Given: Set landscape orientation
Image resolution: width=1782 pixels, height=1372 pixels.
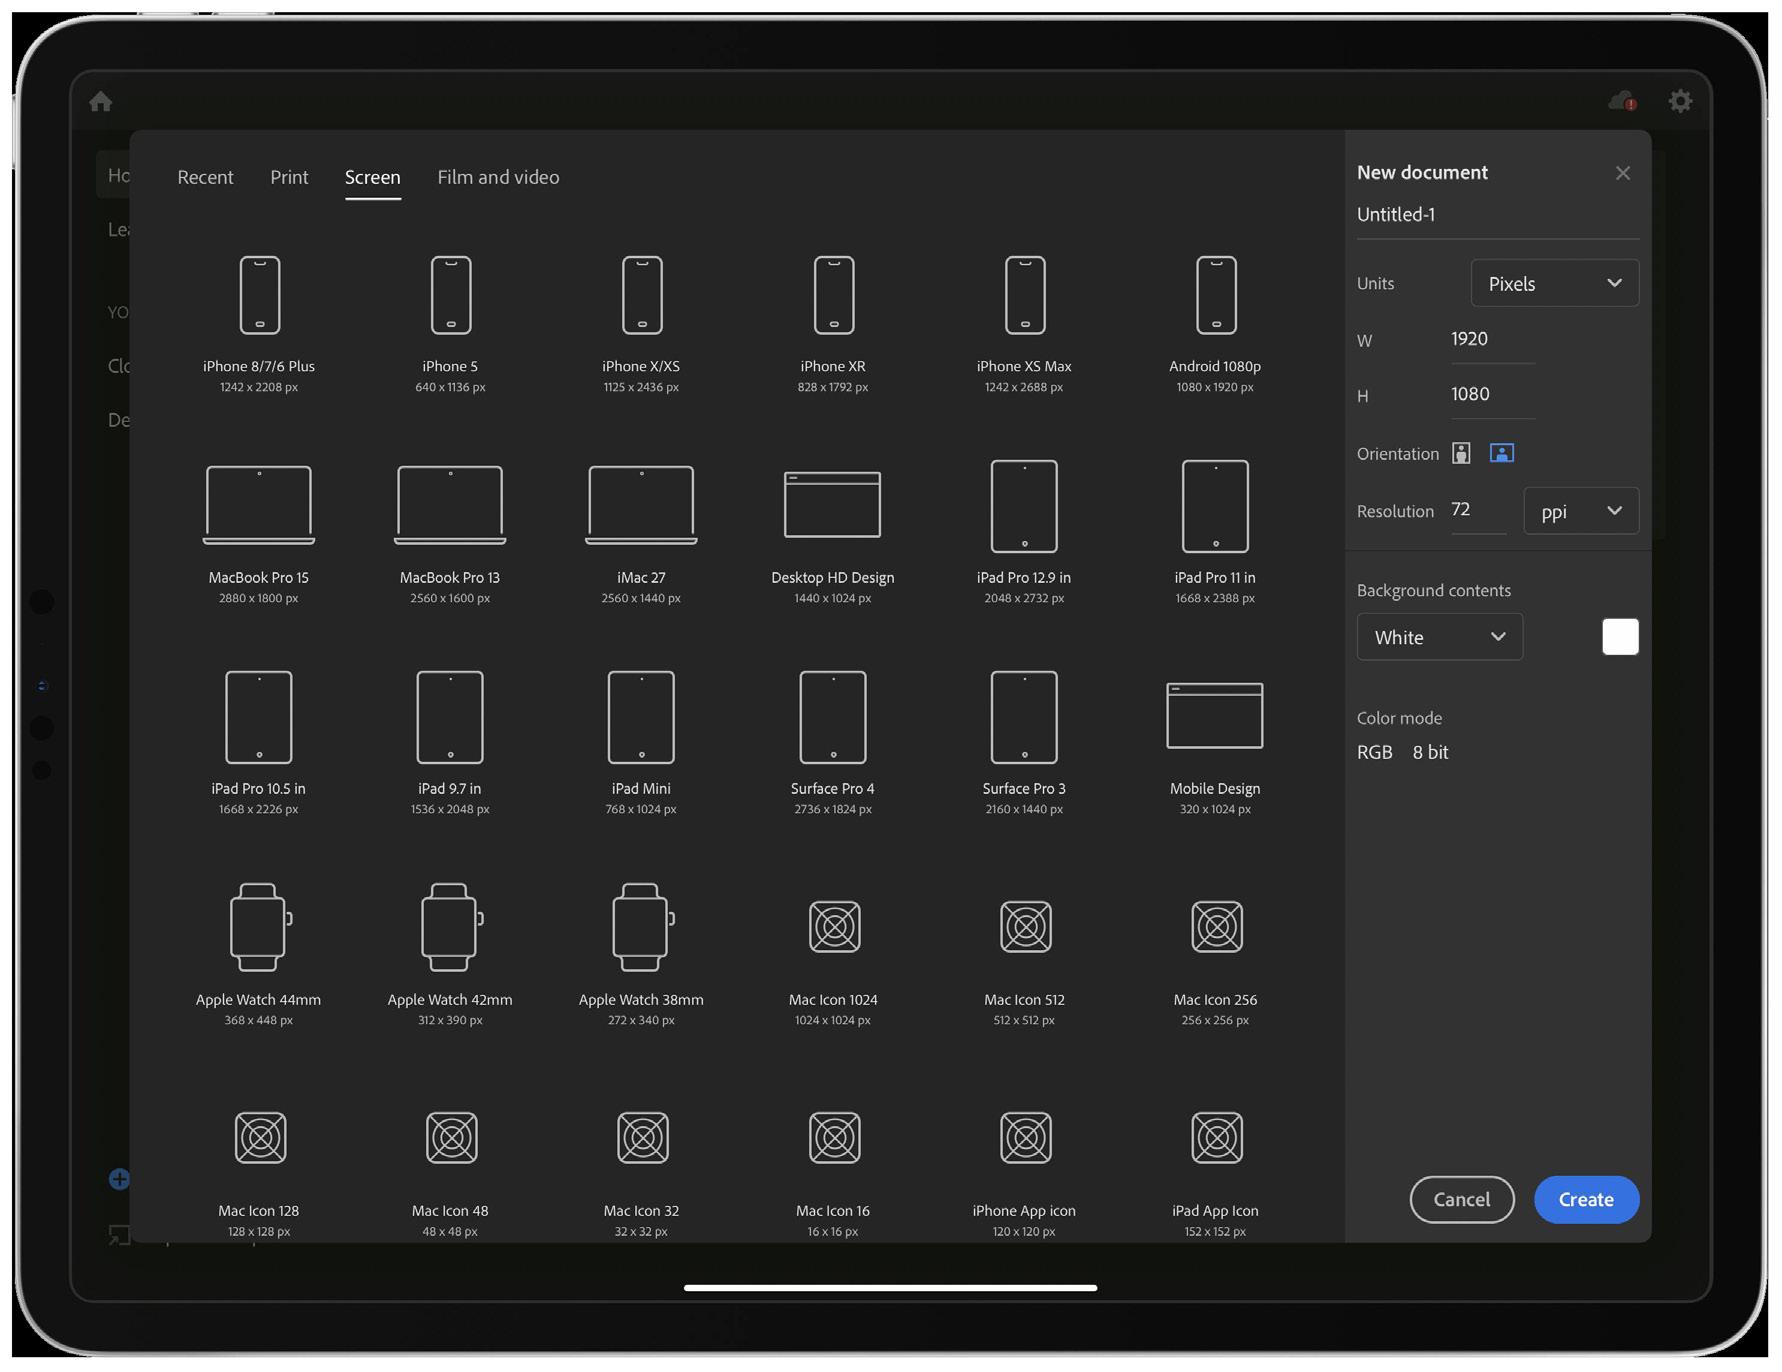Looking at the screenshot, I should [x=1501, y=453].
